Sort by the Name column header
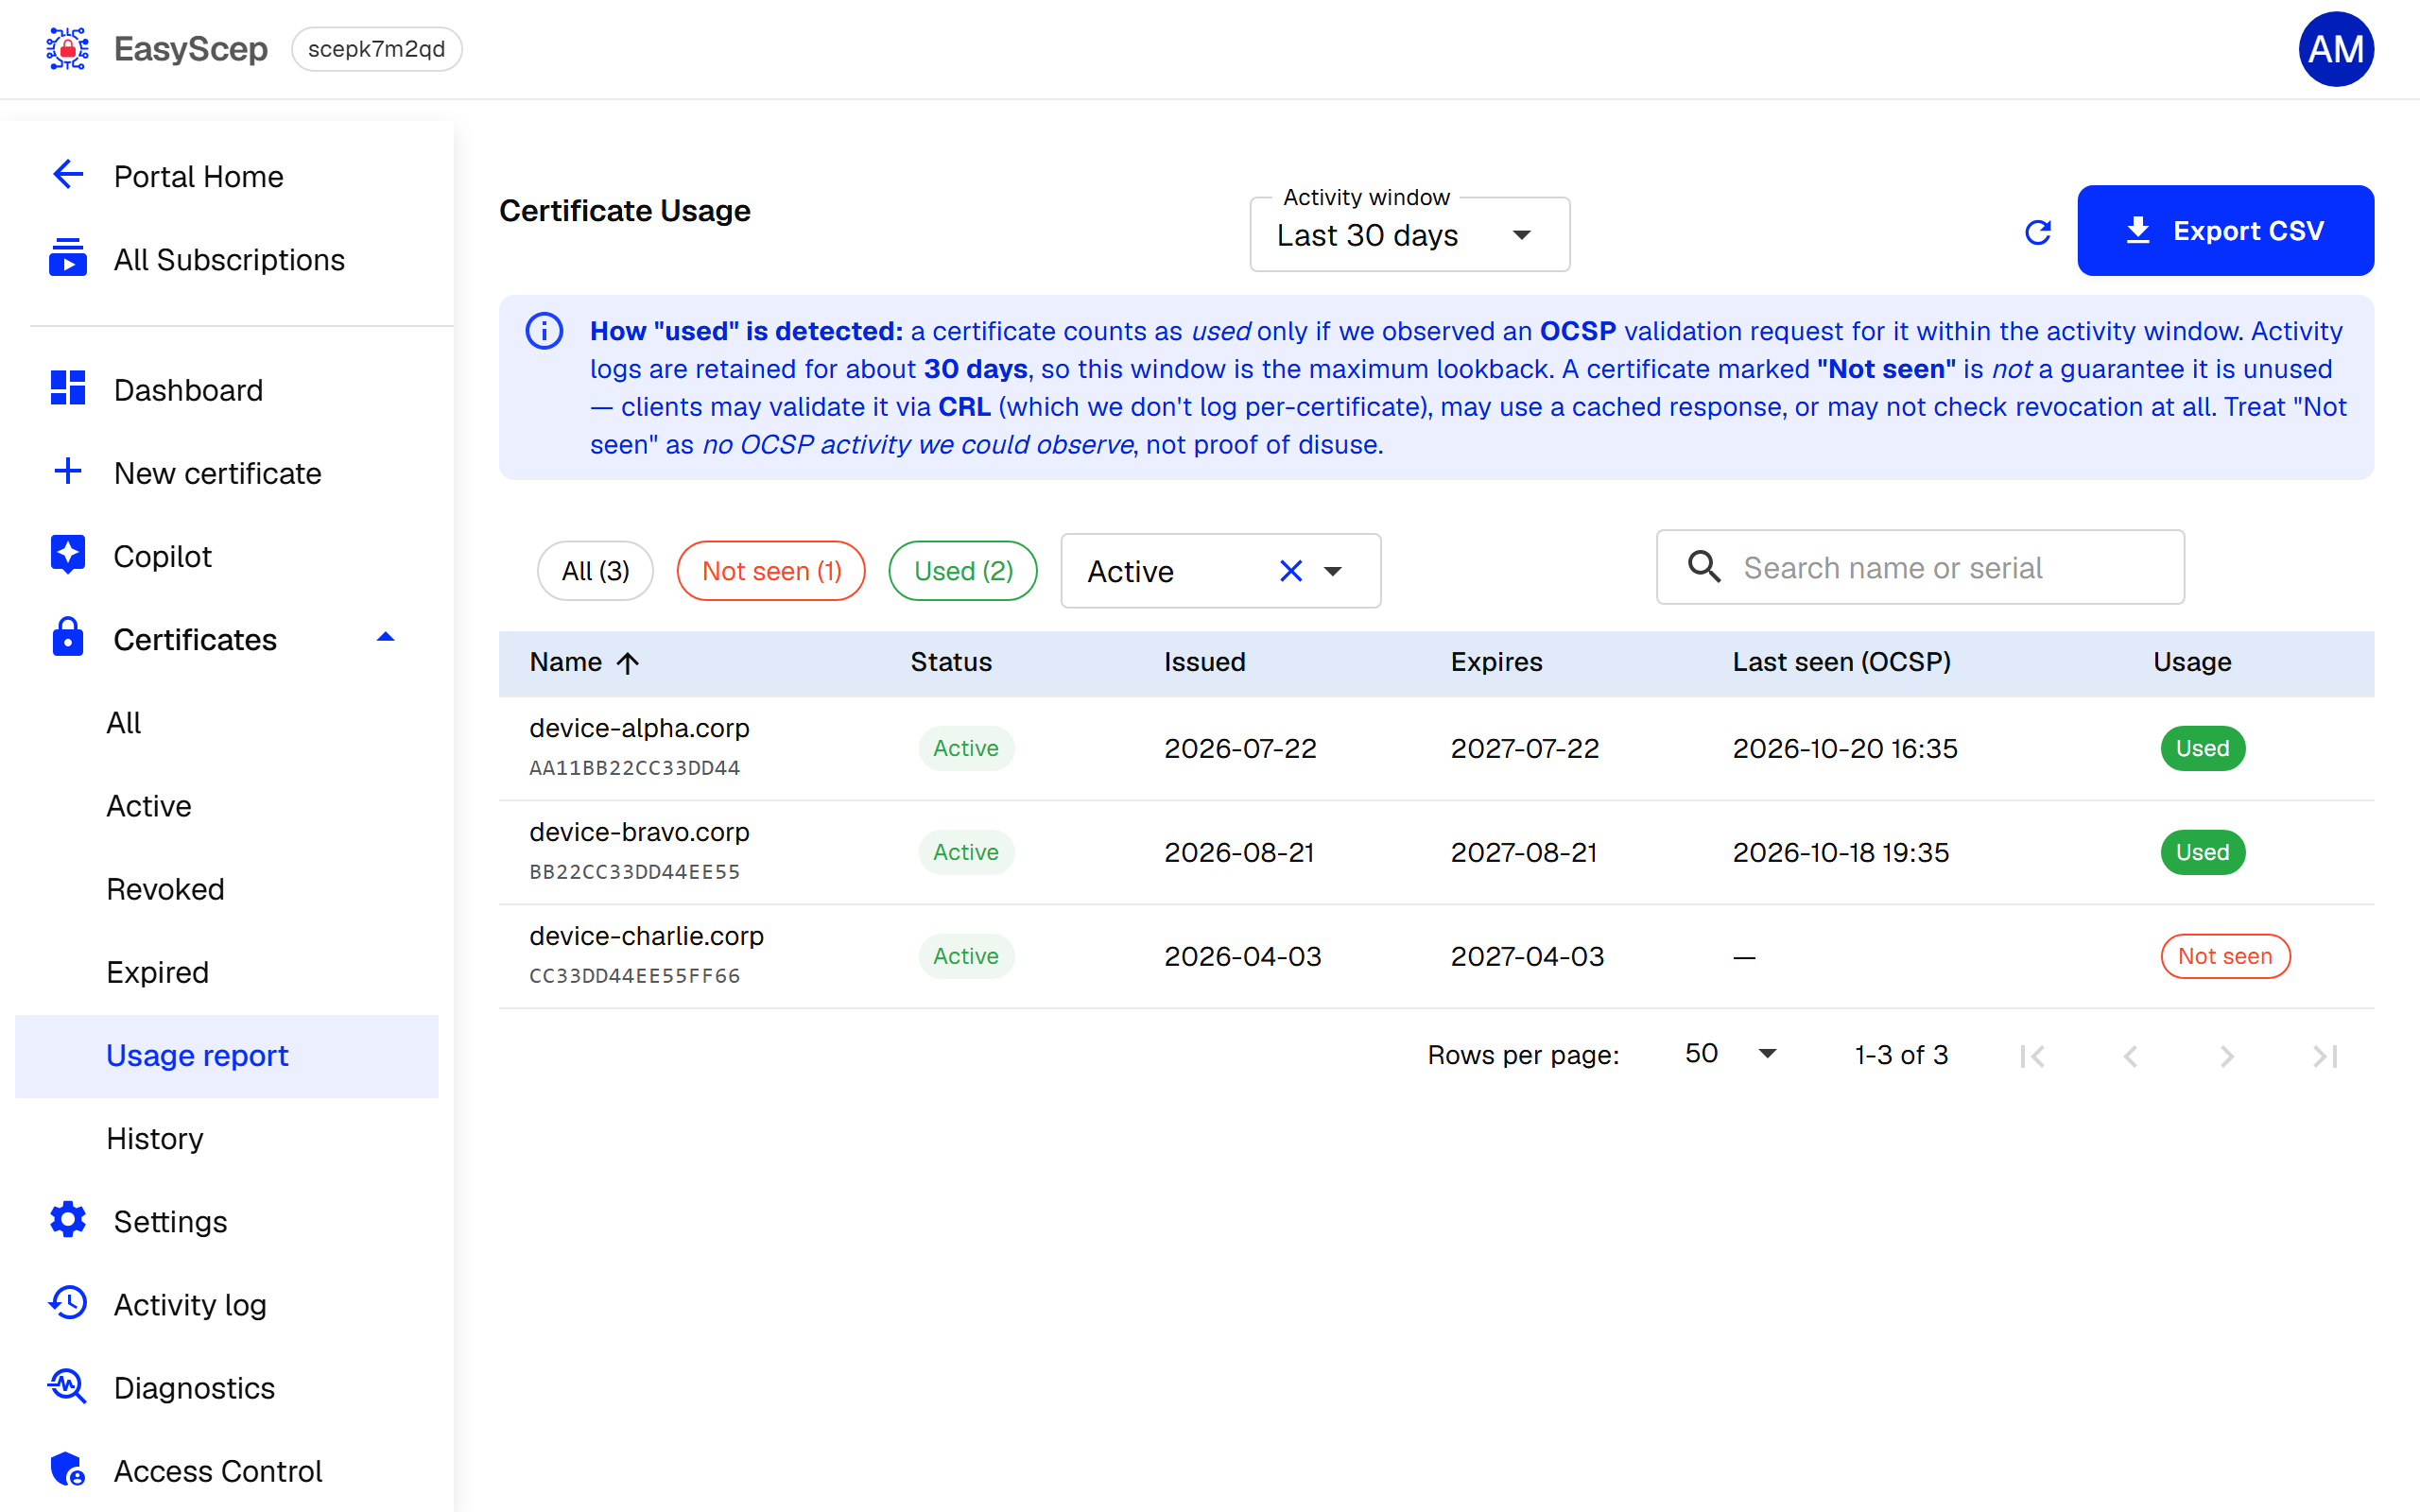The height and width of the screenshot is (1512, 2420). pyautogui.click(x=585, y=662)
